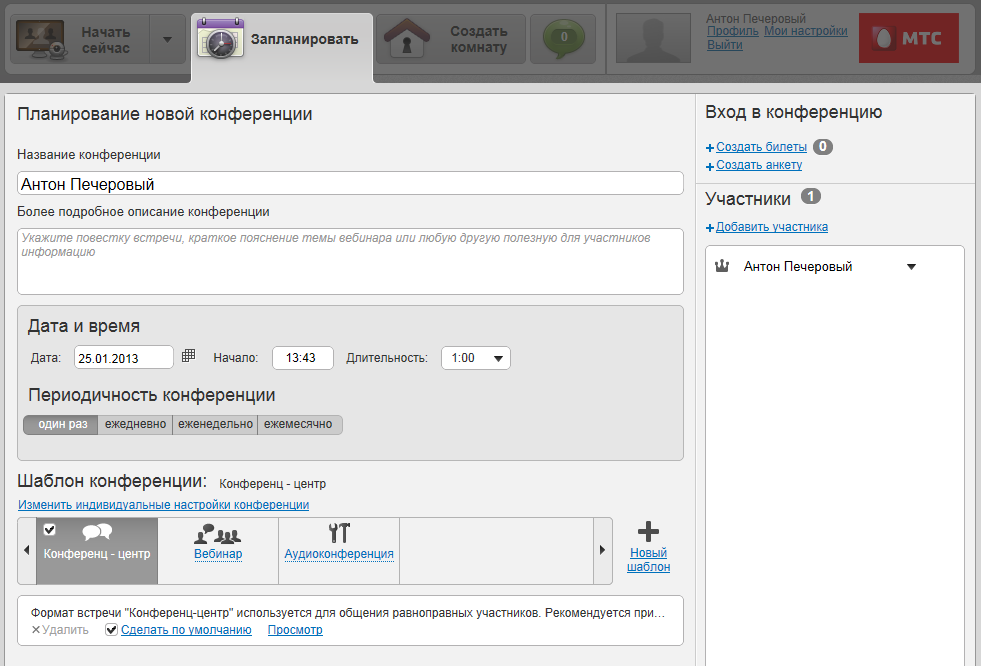Click the Создать билеты link
This screenshot has width=981, height=666.
tap(760, 147)
